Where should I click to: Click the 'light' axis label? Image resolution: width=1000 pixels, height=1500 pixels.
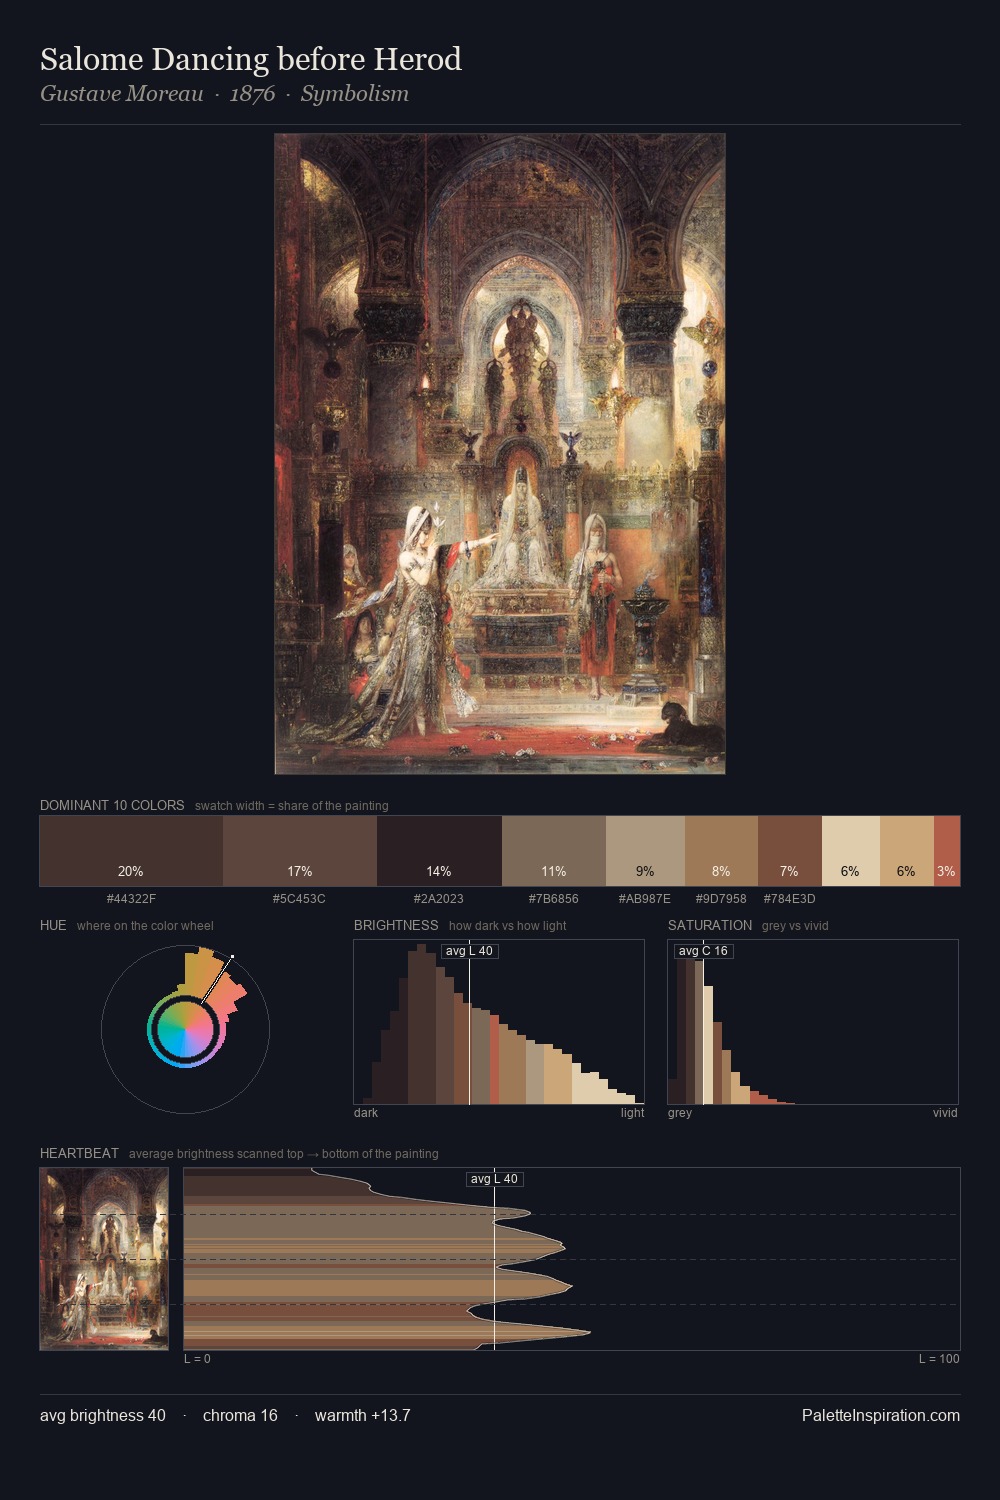pos(632,1113)
